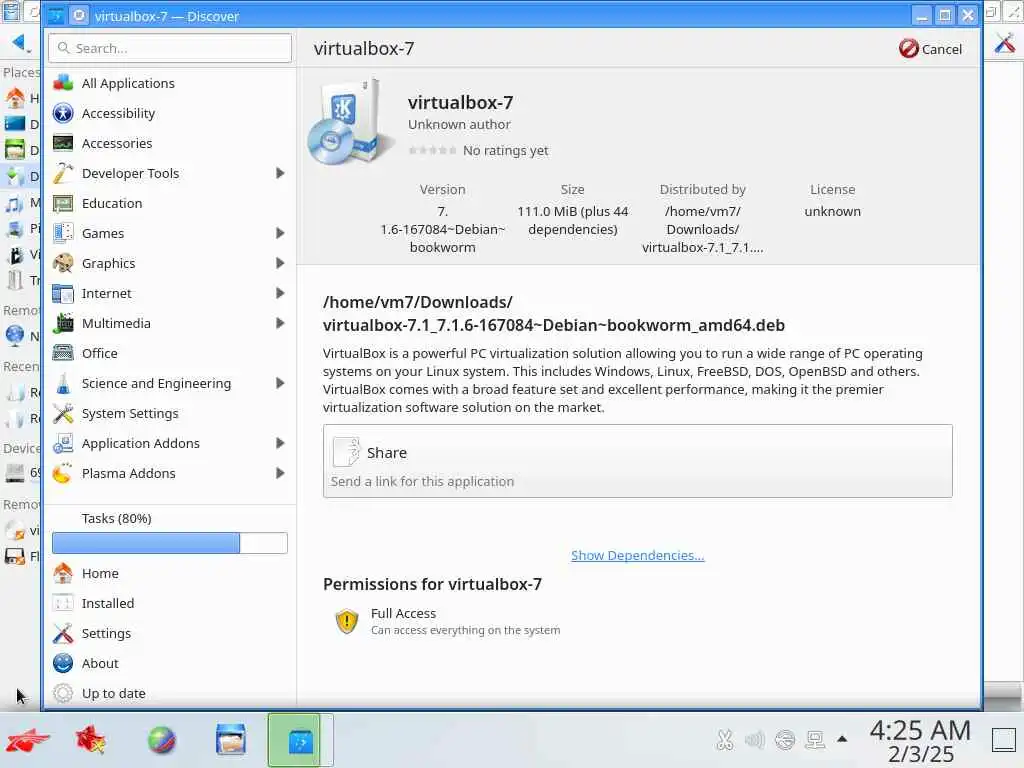Click the About section icon
1024x768 pixels.
(63, 664)
